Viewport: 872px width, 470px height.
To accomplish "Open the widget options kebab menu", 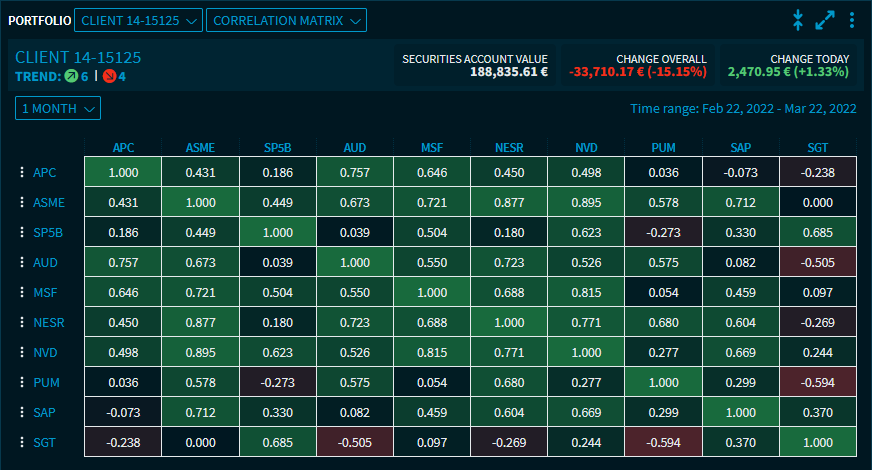I will [x=852, y=20].
